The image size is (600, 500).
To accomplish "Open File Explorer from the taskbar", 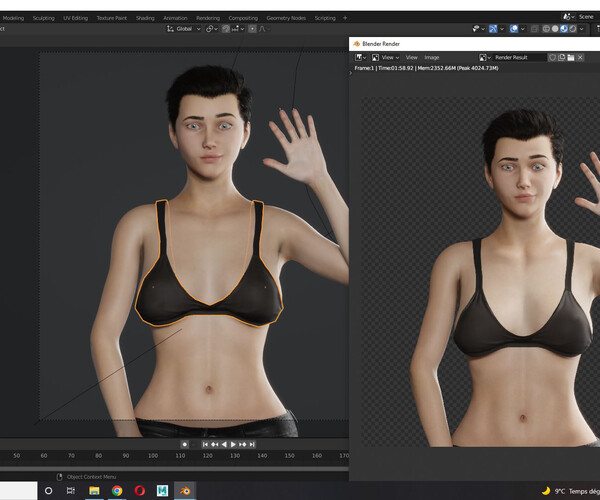I will (94, 491).
